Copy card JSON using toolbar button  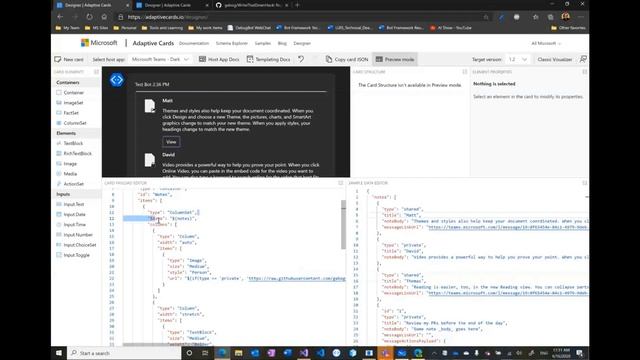pos(347,59)
